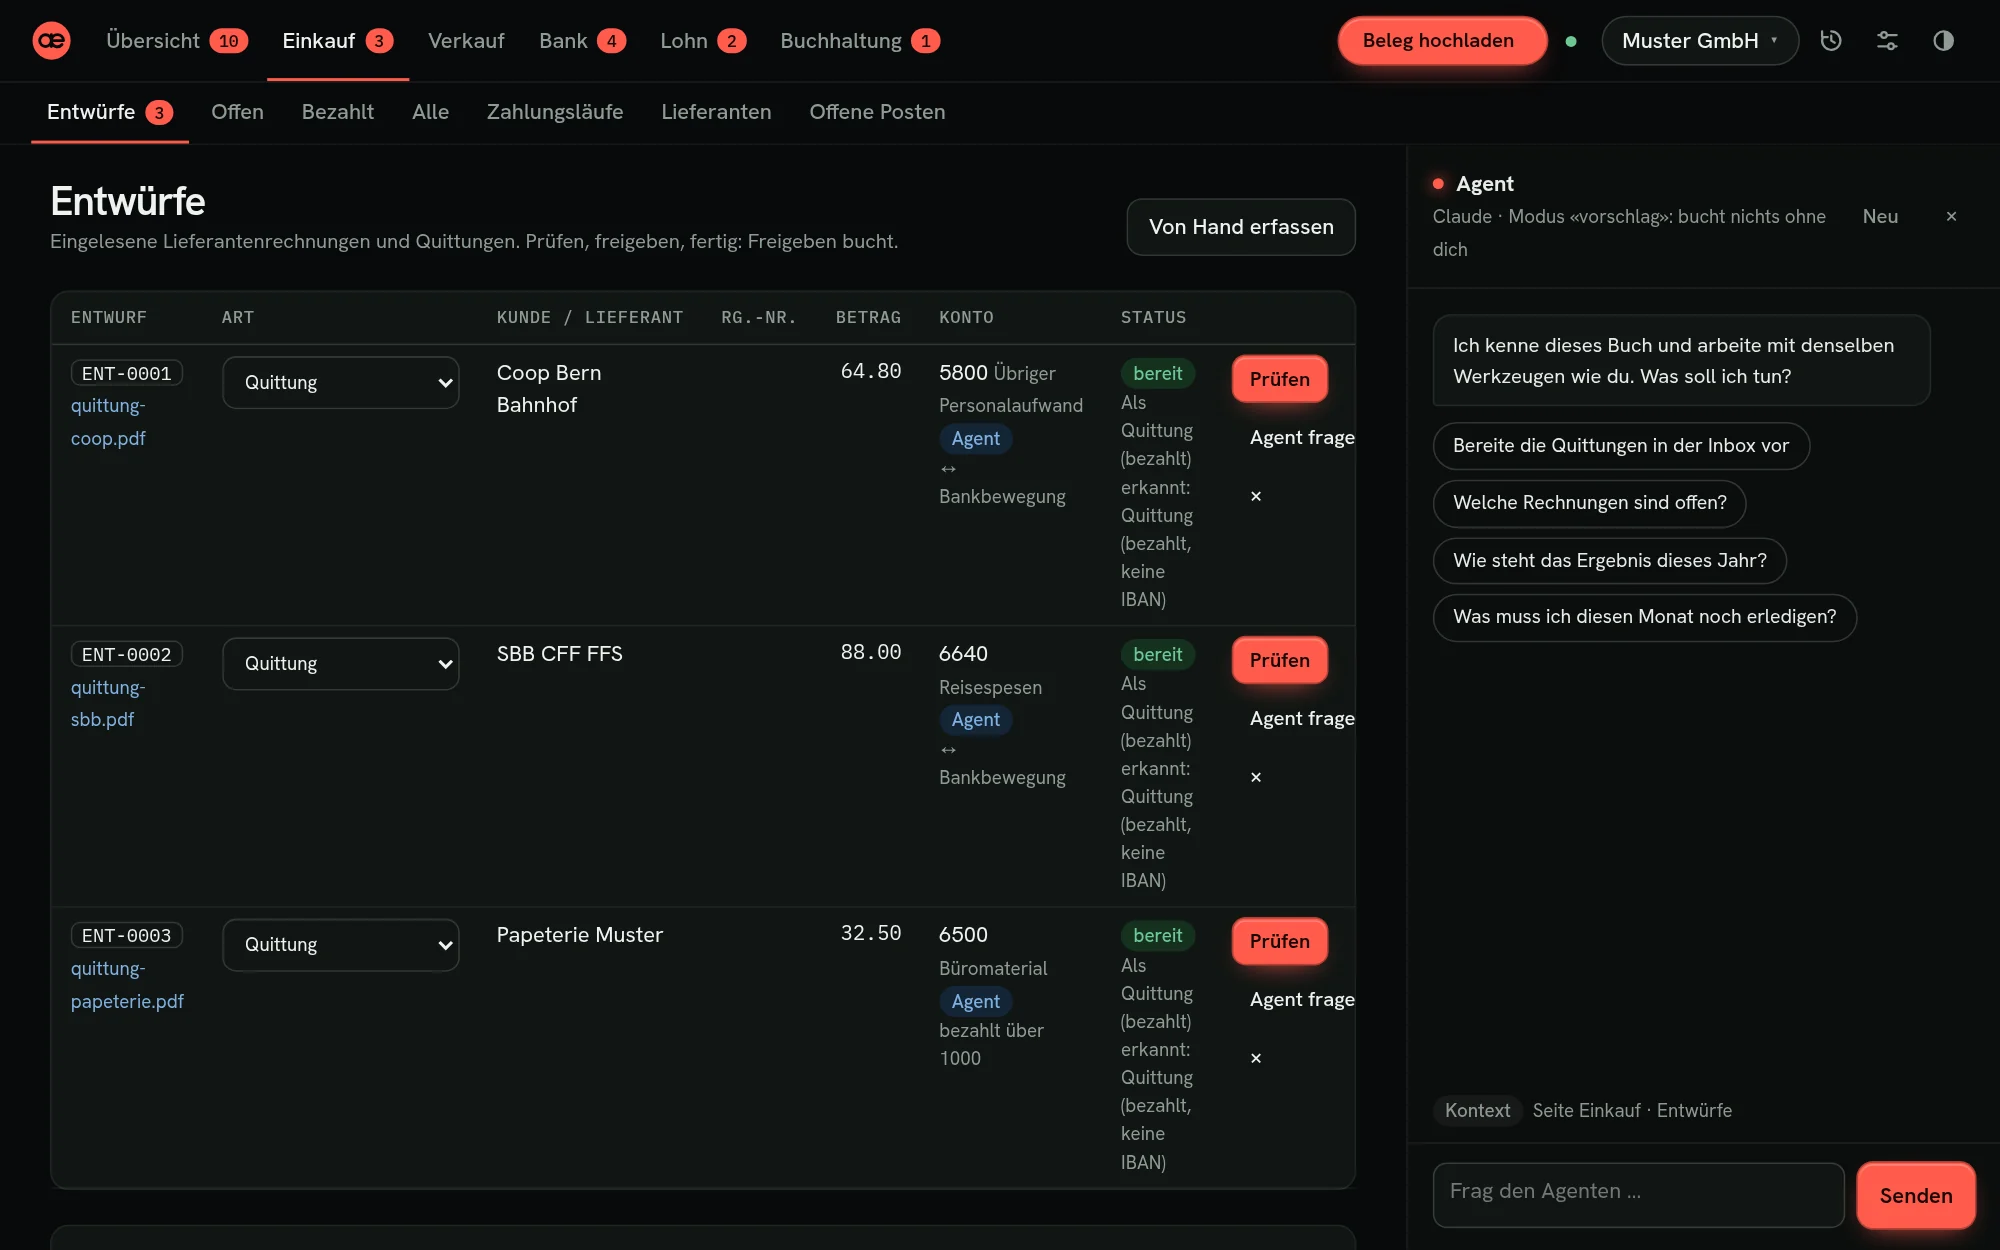This screenshot has width=2000, height=1250.
Task: Go to the Übersicht menu
Action: coord(176,41)
